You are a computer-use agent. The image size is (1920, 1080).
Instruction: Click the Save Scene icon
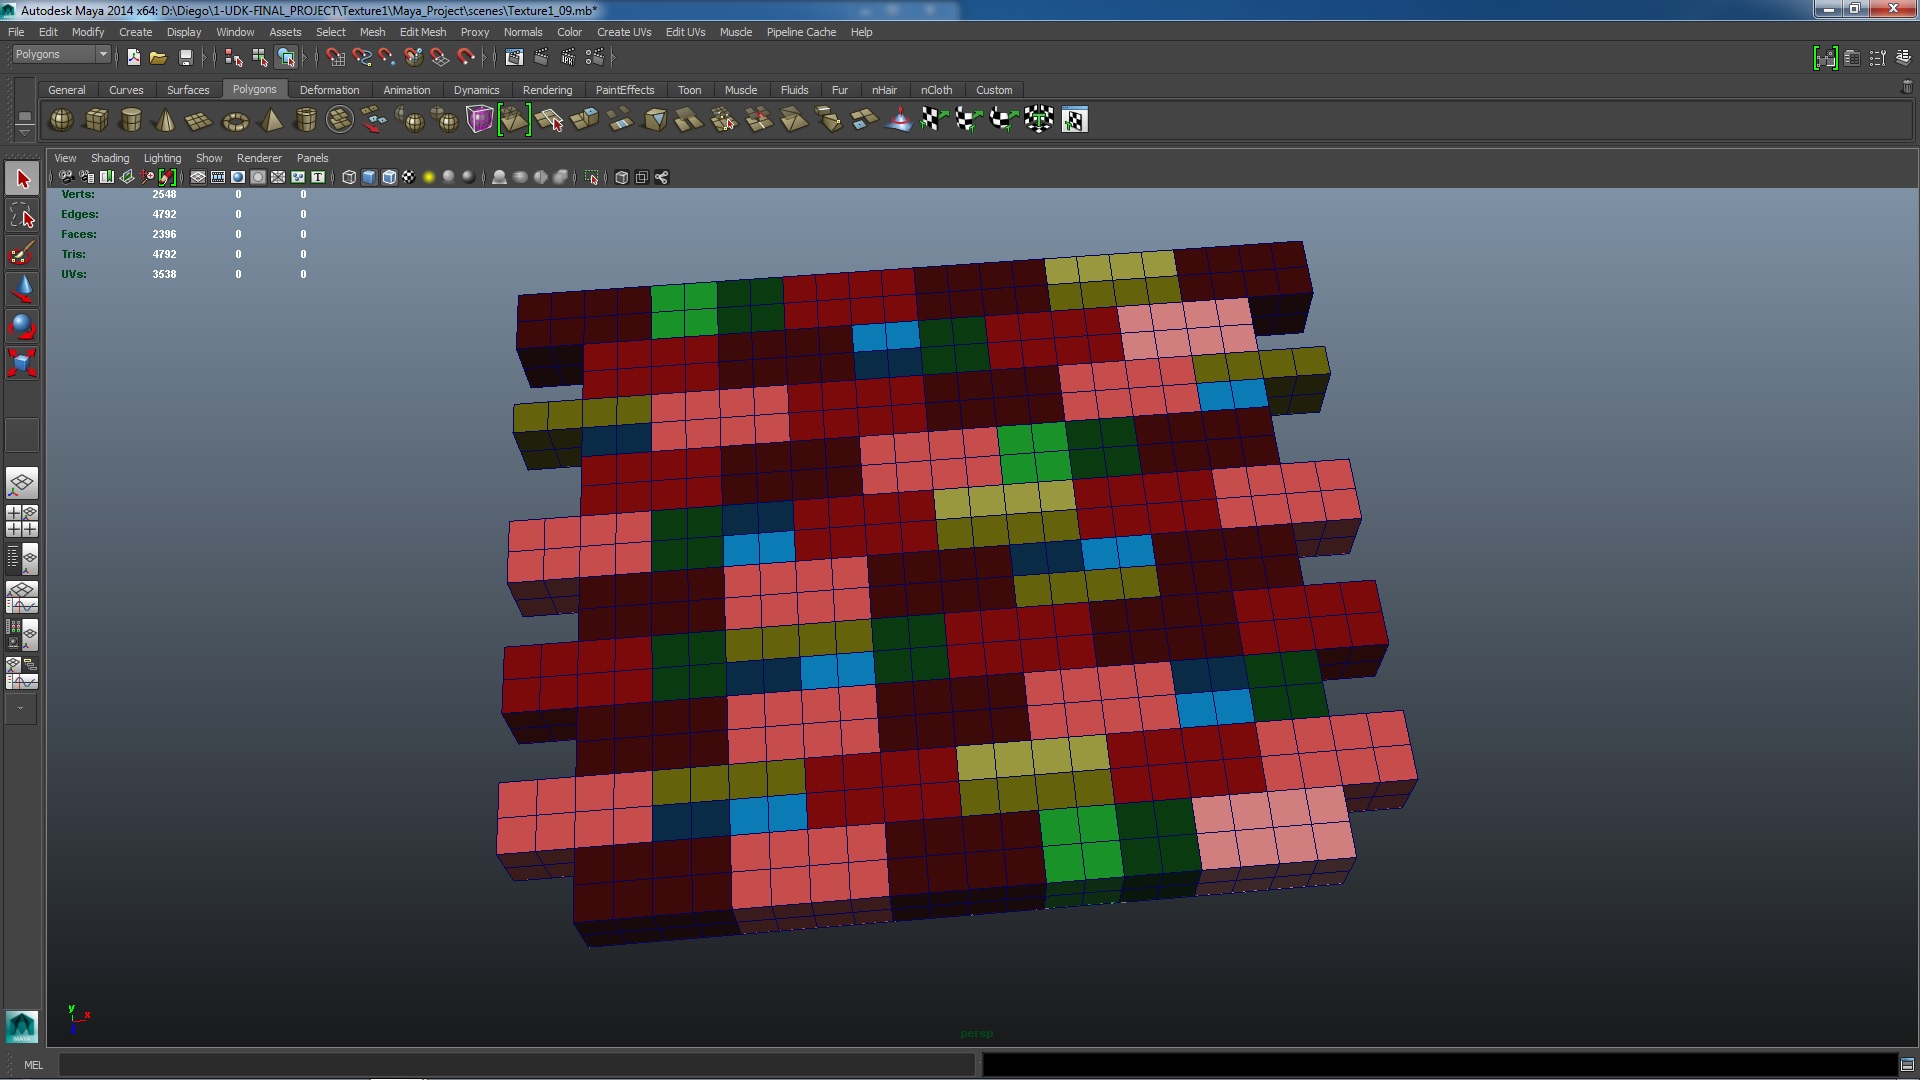[x=185, y=58]
